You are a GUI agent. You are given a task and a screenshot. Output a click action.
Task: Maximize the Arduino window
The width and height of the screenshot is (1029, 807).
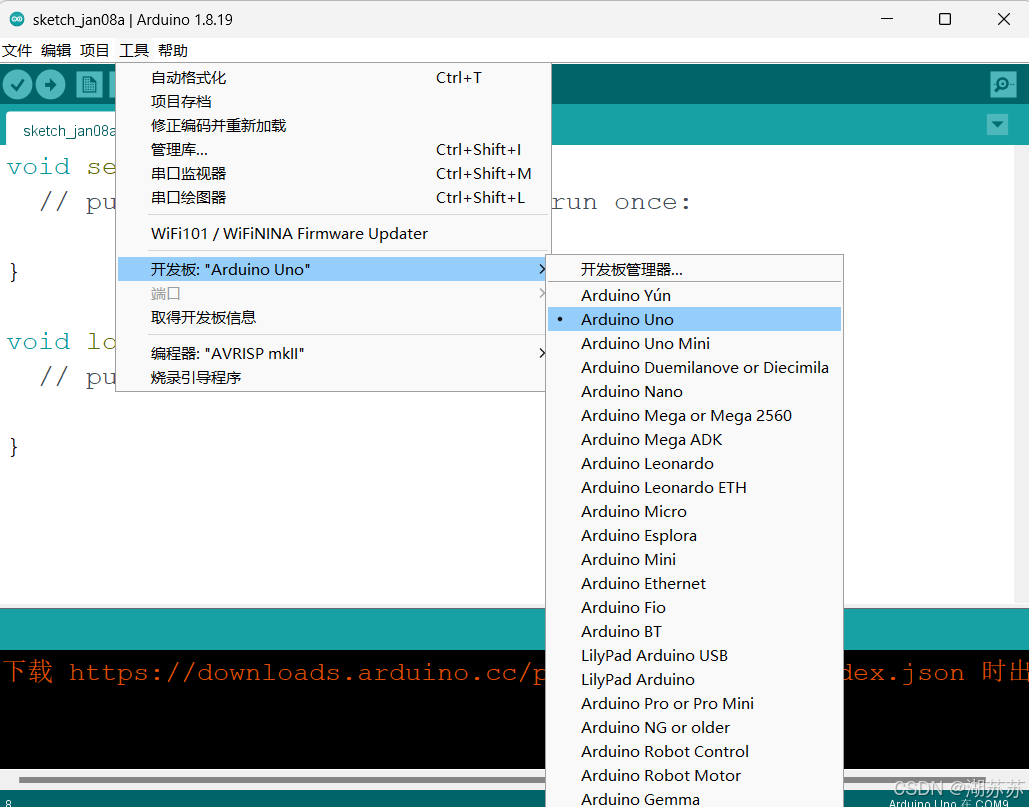[945, 19]
